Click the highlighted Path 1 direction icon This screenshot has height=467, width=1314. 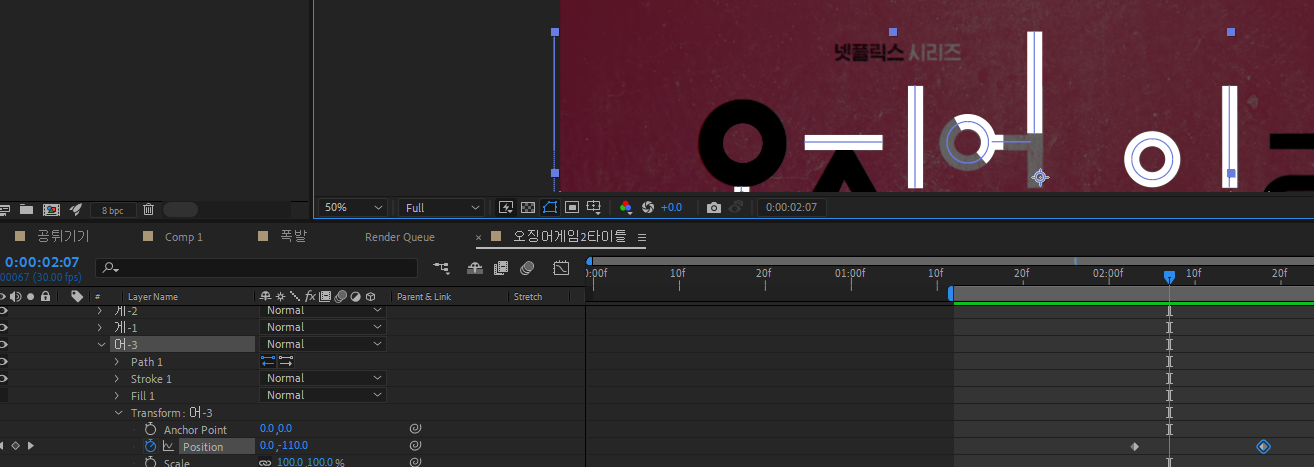268,361
